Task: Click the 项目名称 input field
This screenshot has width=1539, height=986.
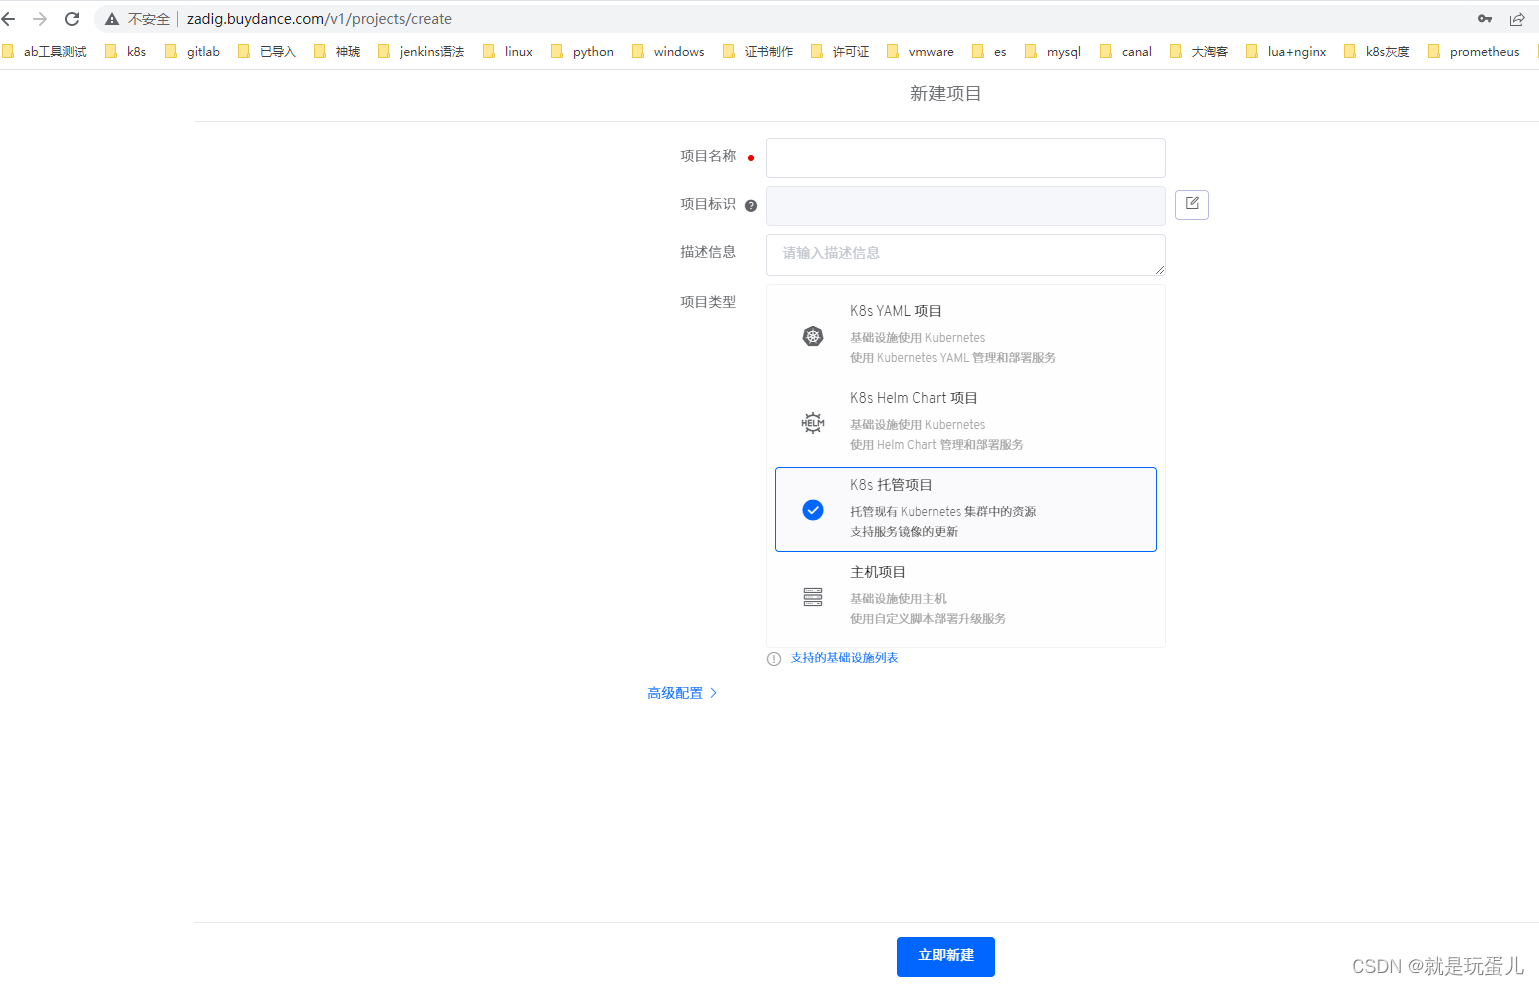Action: [x=965, y=157]
